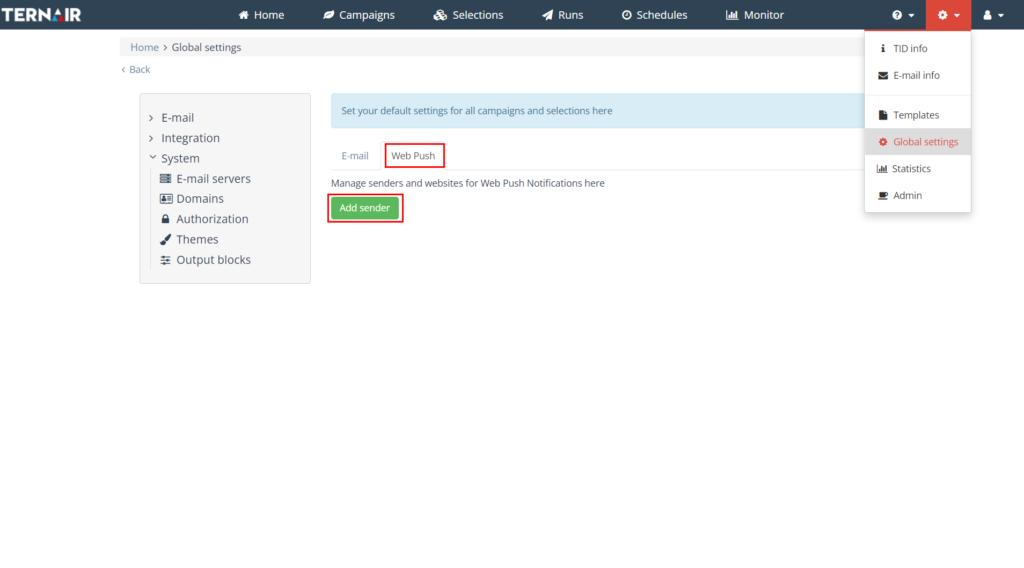This screenshot has width=1024, height=568.
Task: Click the Schedules clock icon
Action: [x=626, y=15]
